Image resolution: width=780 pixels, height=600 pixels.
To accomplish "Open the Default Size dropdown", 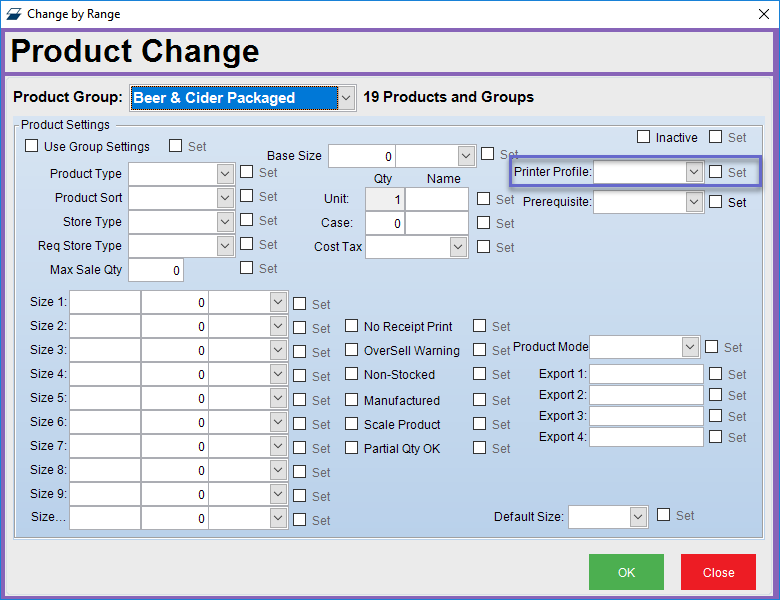I will coord(638,517).
